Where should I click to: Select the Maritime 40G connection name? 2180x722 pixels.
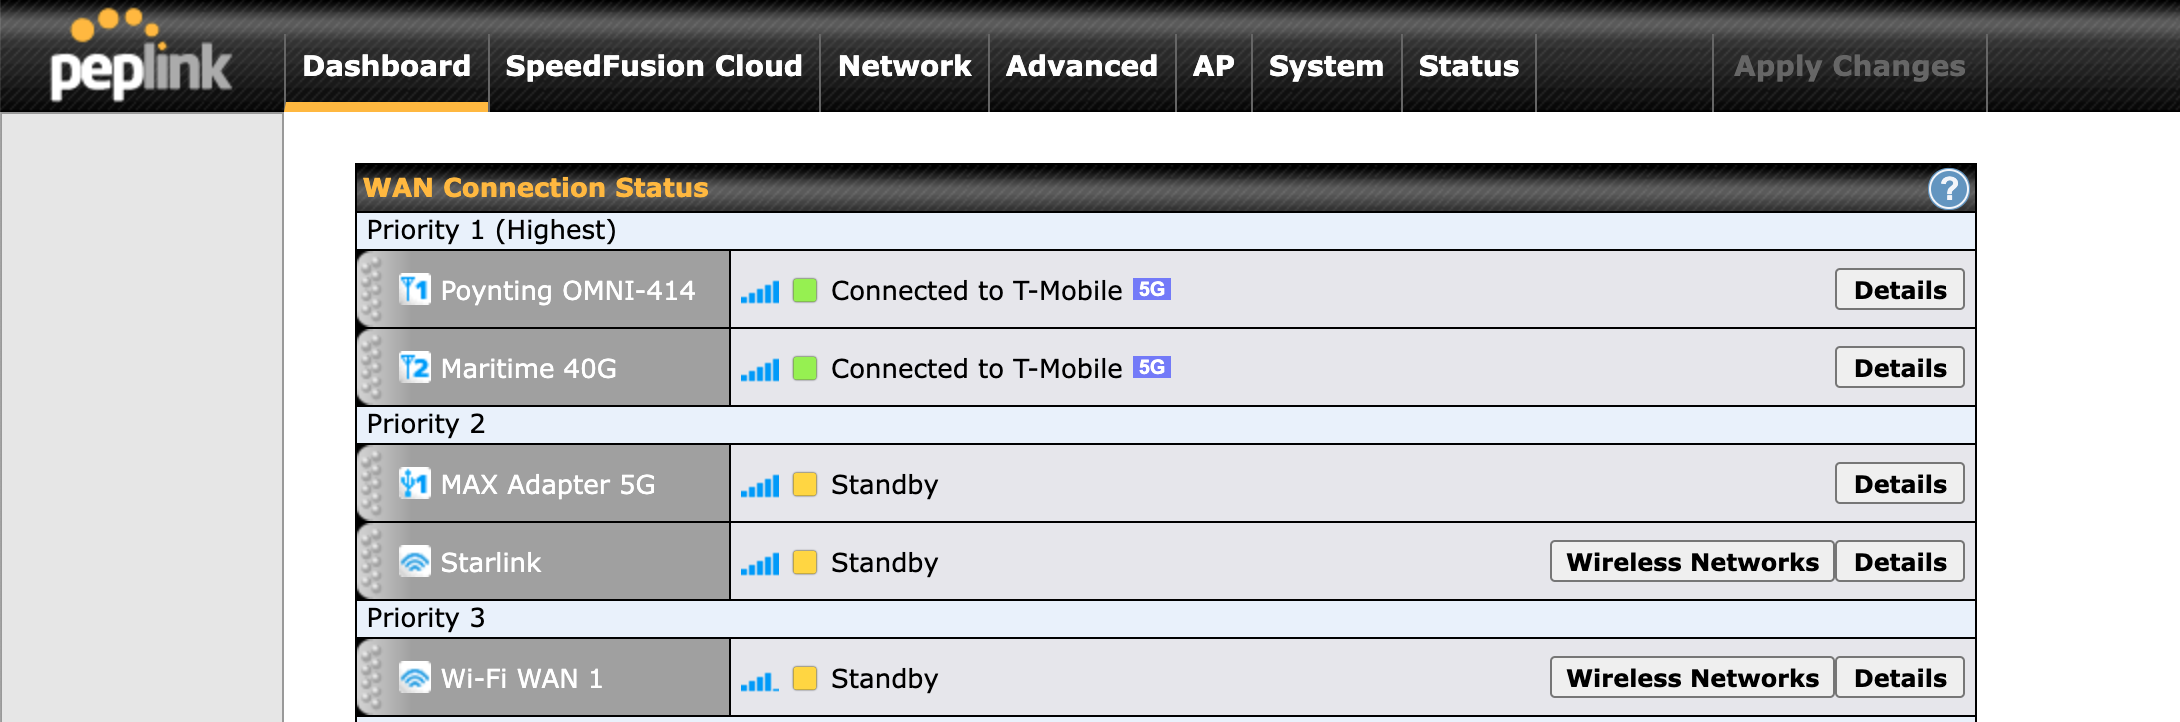(x=529, y=369)
